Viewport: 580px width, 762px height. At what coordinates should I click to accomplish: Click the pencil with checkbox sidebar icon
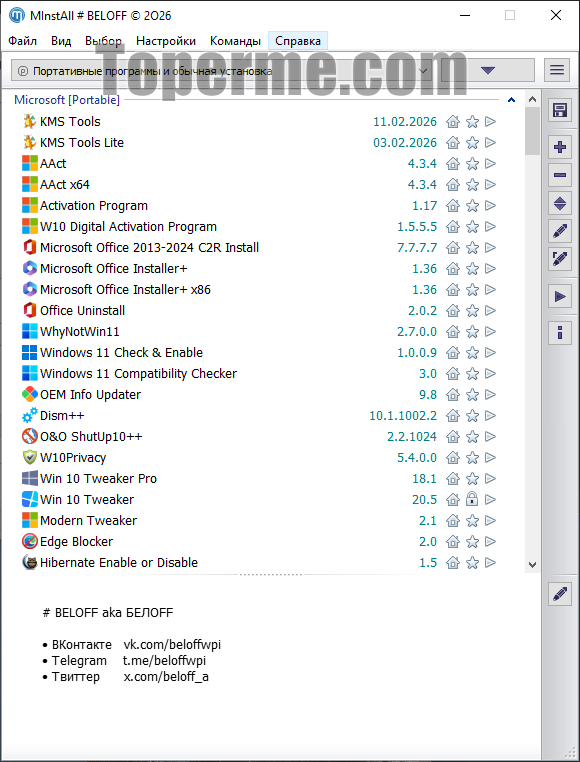(560, 260)
